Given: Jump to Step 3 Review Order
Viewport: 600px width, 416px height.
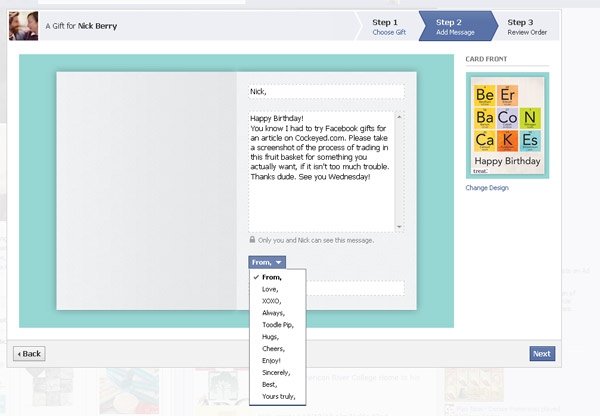Looking at the screenshot, I should coord(527,27).
